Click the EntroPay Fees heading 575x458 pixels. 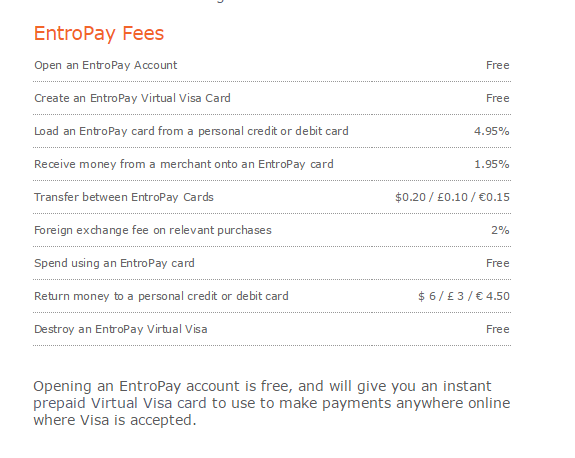pos(99,34)
